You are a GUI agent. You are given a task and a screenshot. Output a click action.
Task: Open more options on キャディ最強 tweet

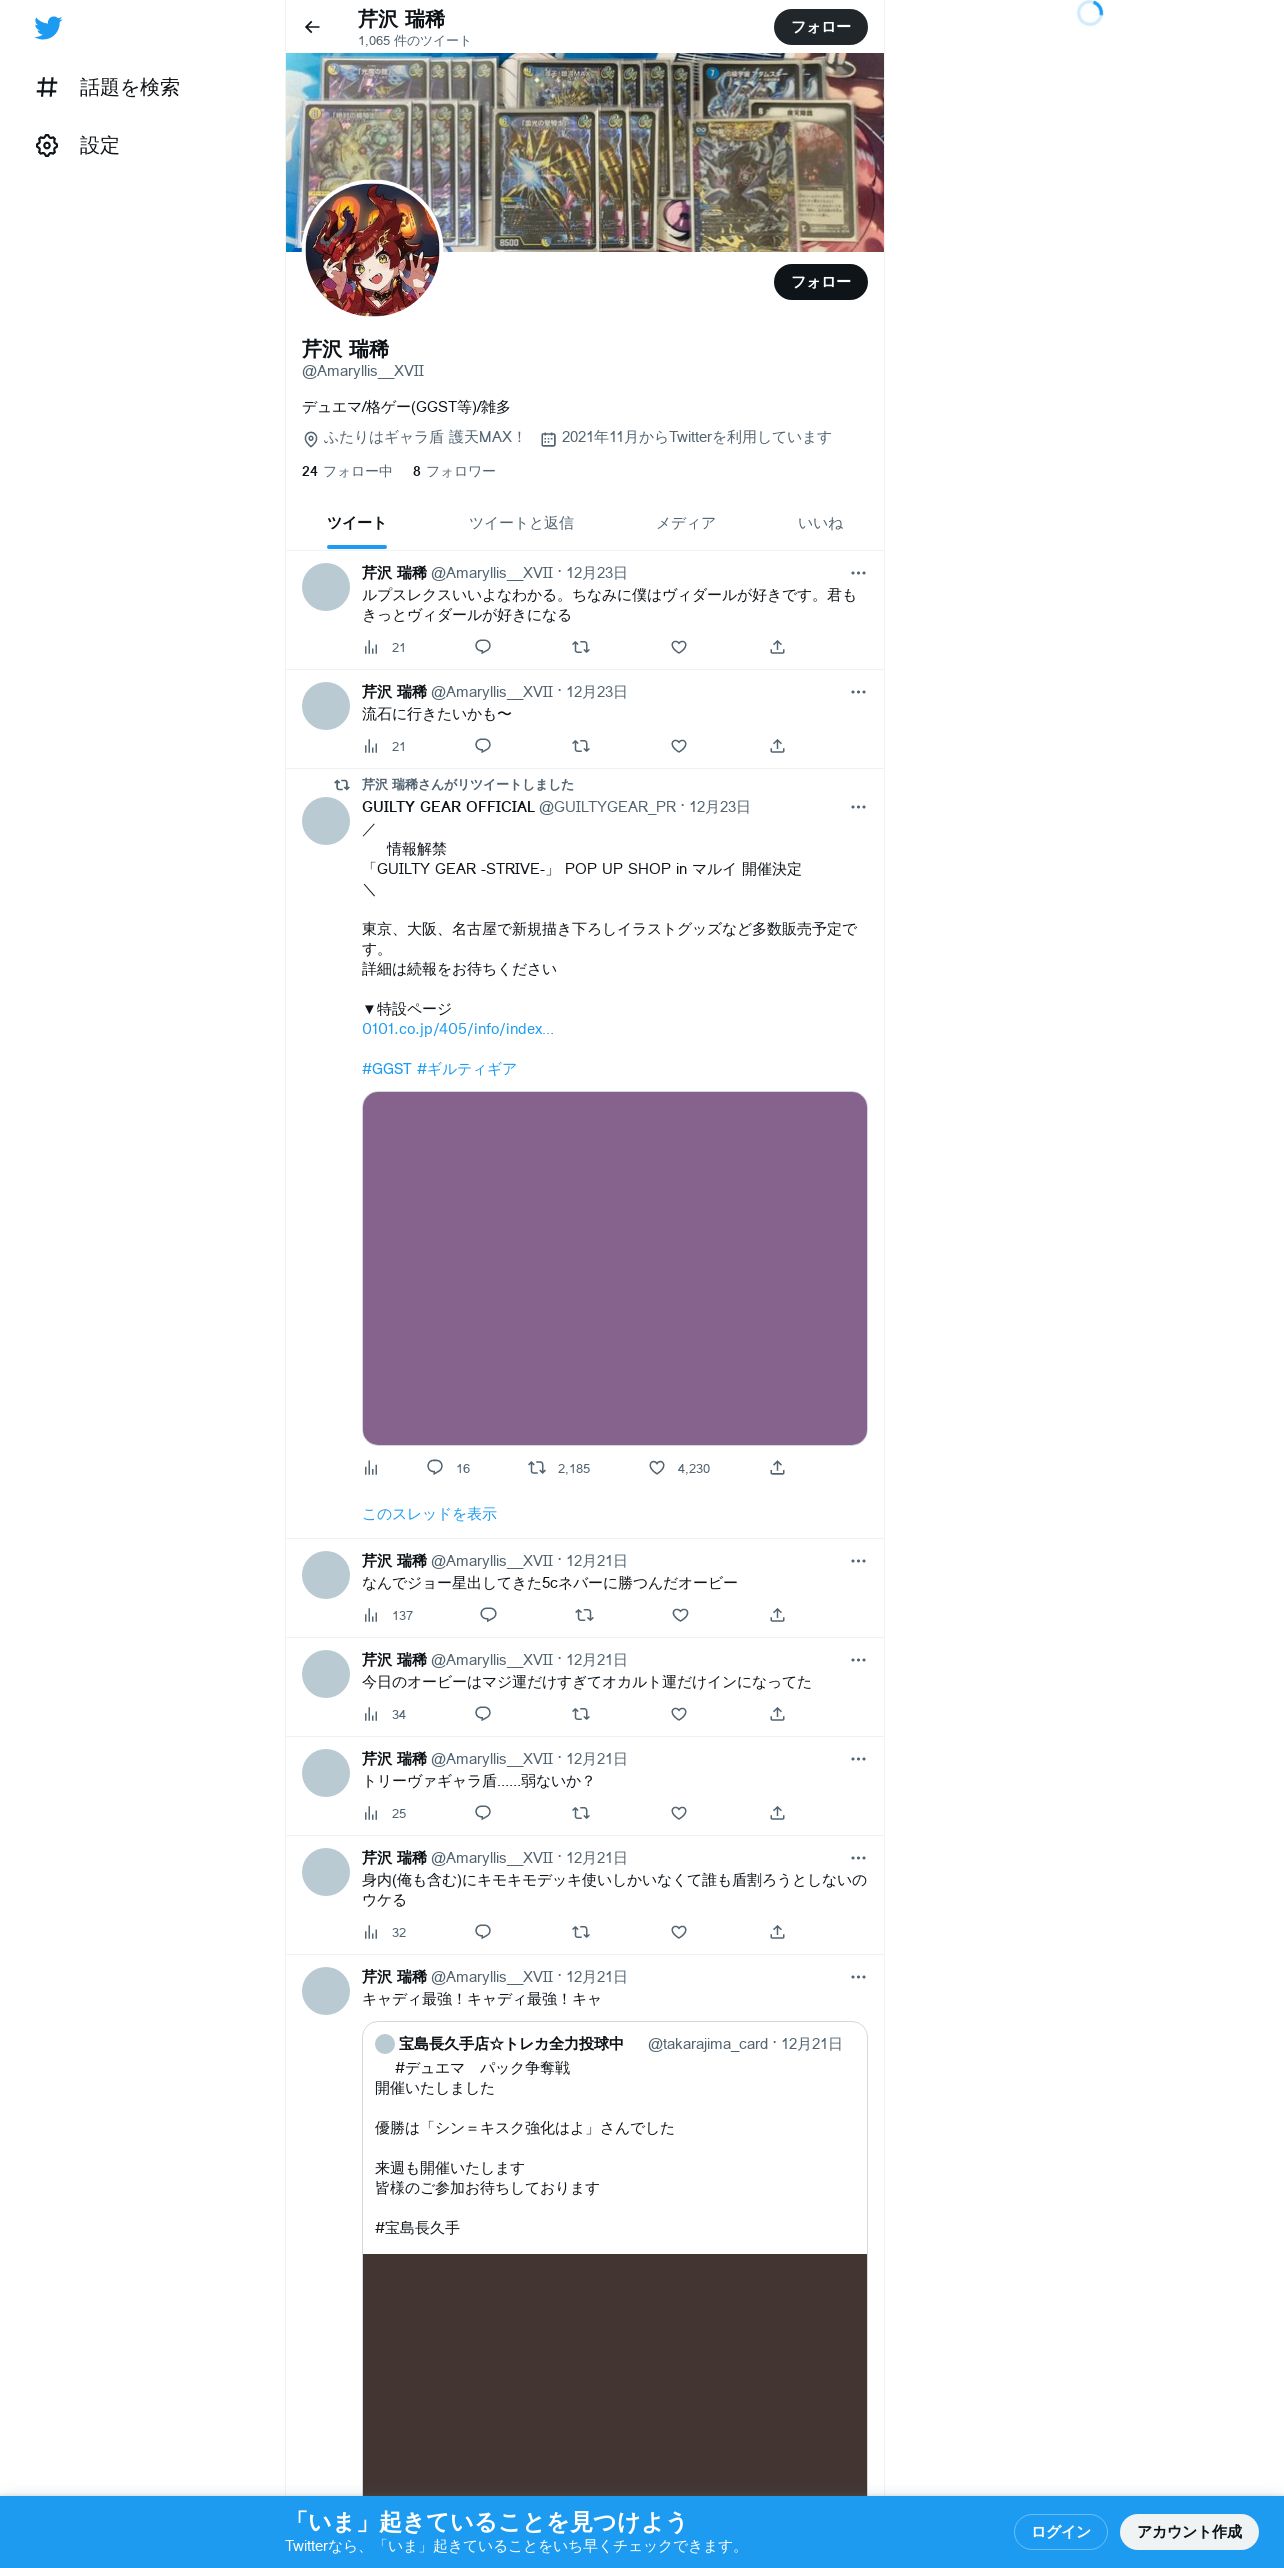click(858, 1977)
